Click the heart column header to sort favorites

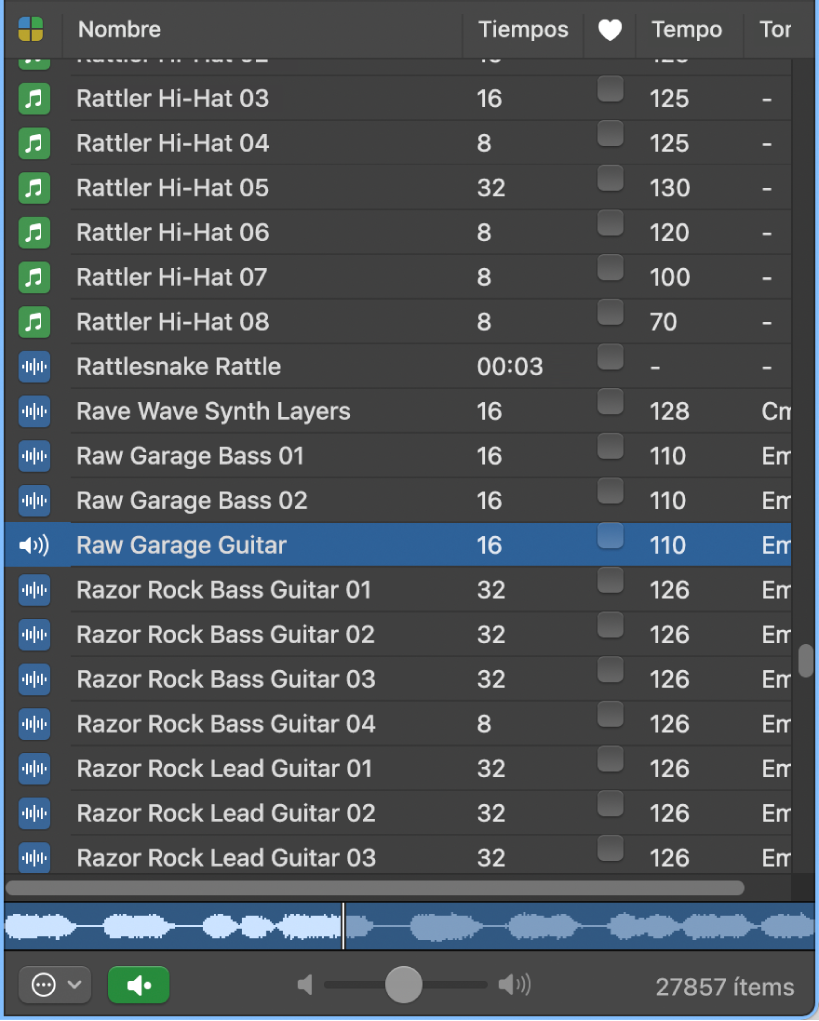pyautogui.click(x=610, y=29)
